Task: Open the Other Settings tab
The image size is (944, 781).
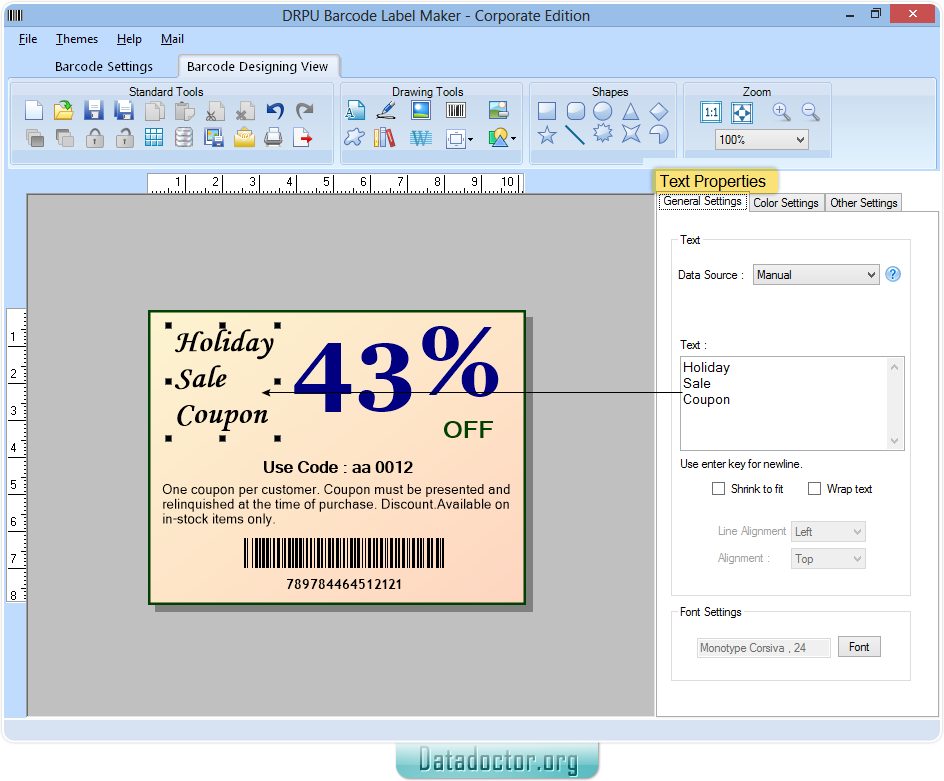Action: 863,203
